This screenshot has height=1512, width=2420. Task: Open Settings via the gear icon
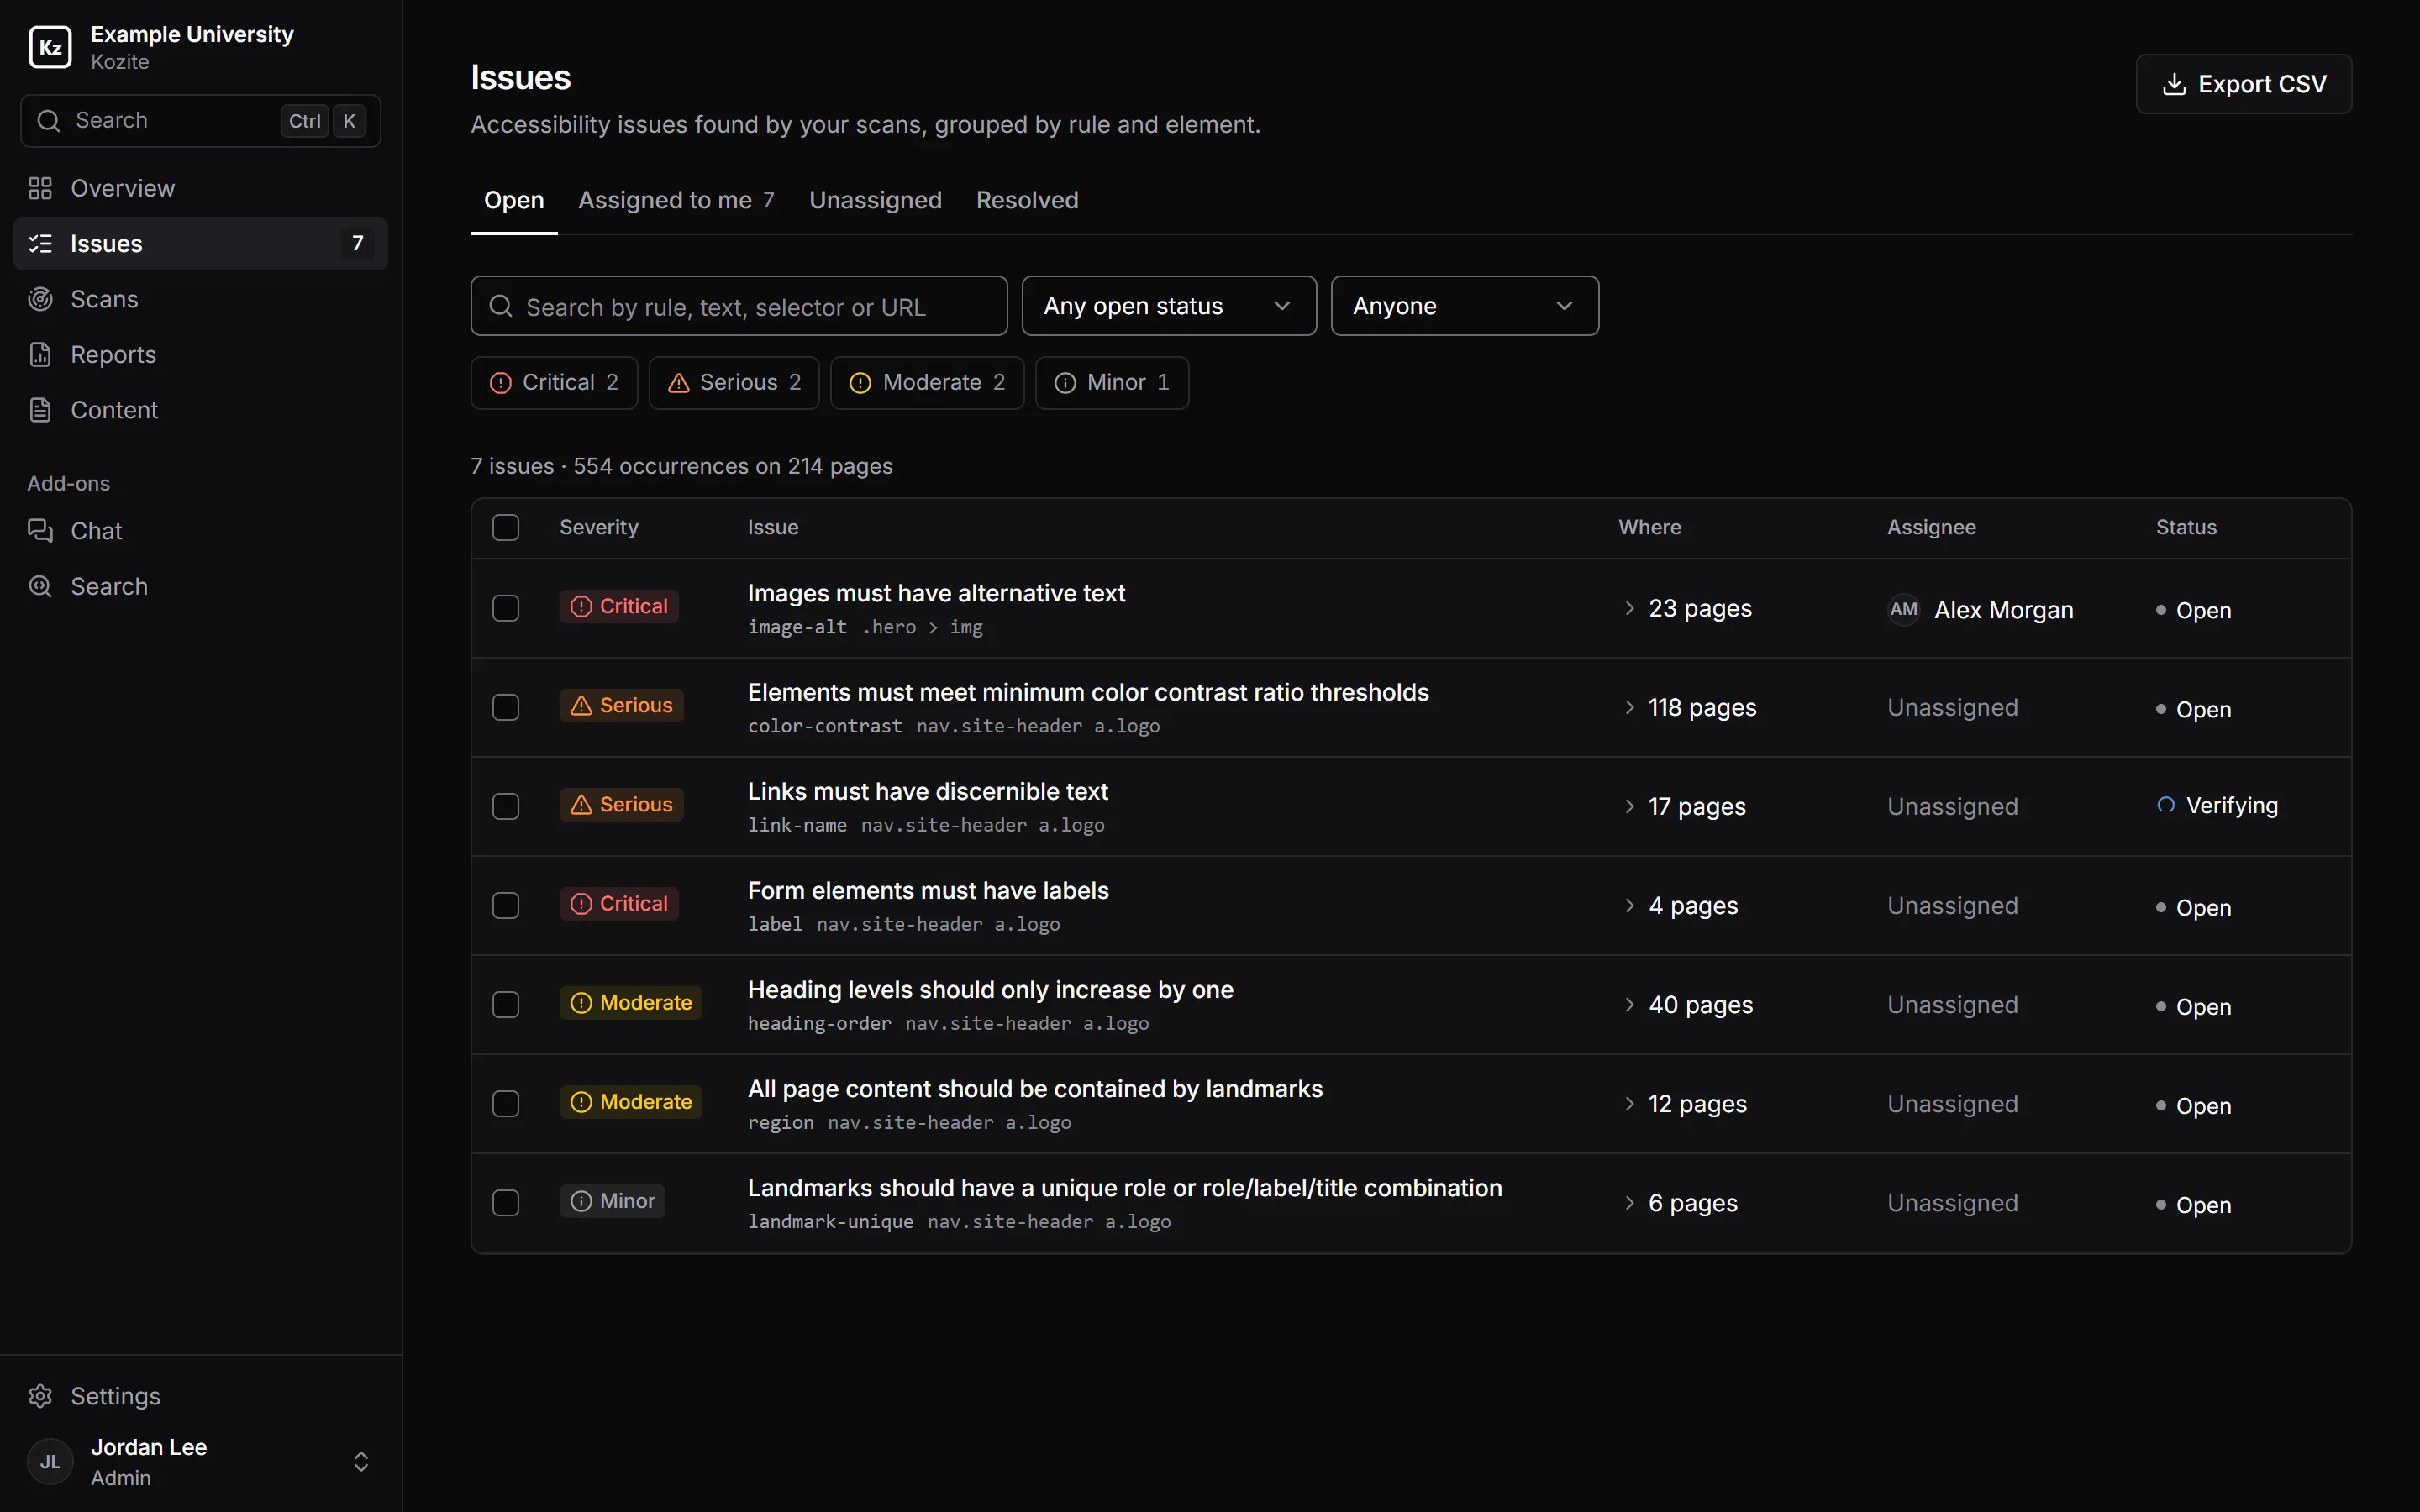tap(40, 1396)
